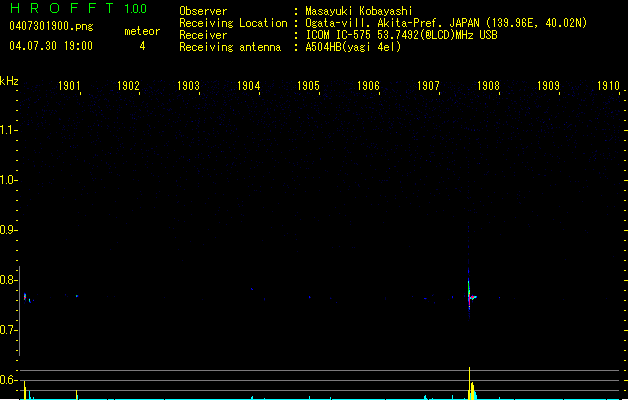Click the 0.6 kHz frequency label
The width and height of the screenshot is (629, 400).
tap(7, 380)
